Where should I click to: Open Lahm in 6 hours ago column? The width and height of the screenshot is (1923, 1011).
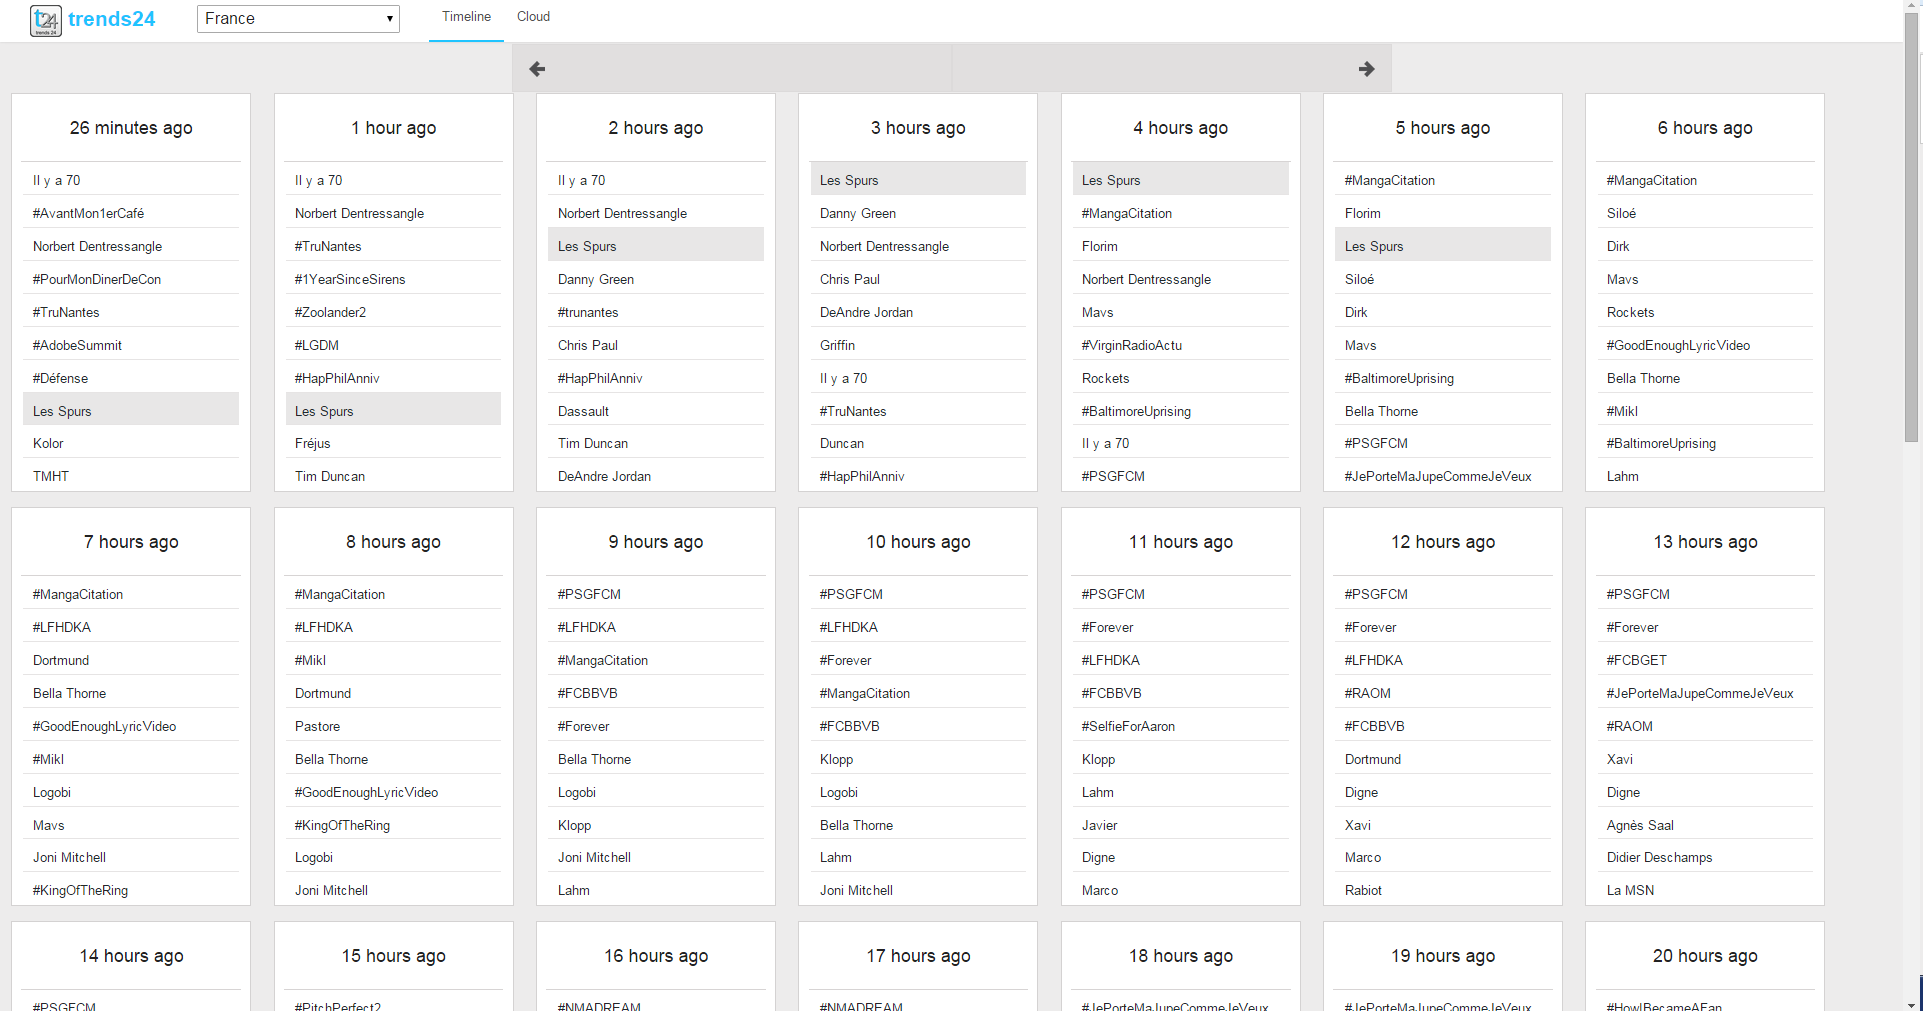click(x=1623, y=476)
